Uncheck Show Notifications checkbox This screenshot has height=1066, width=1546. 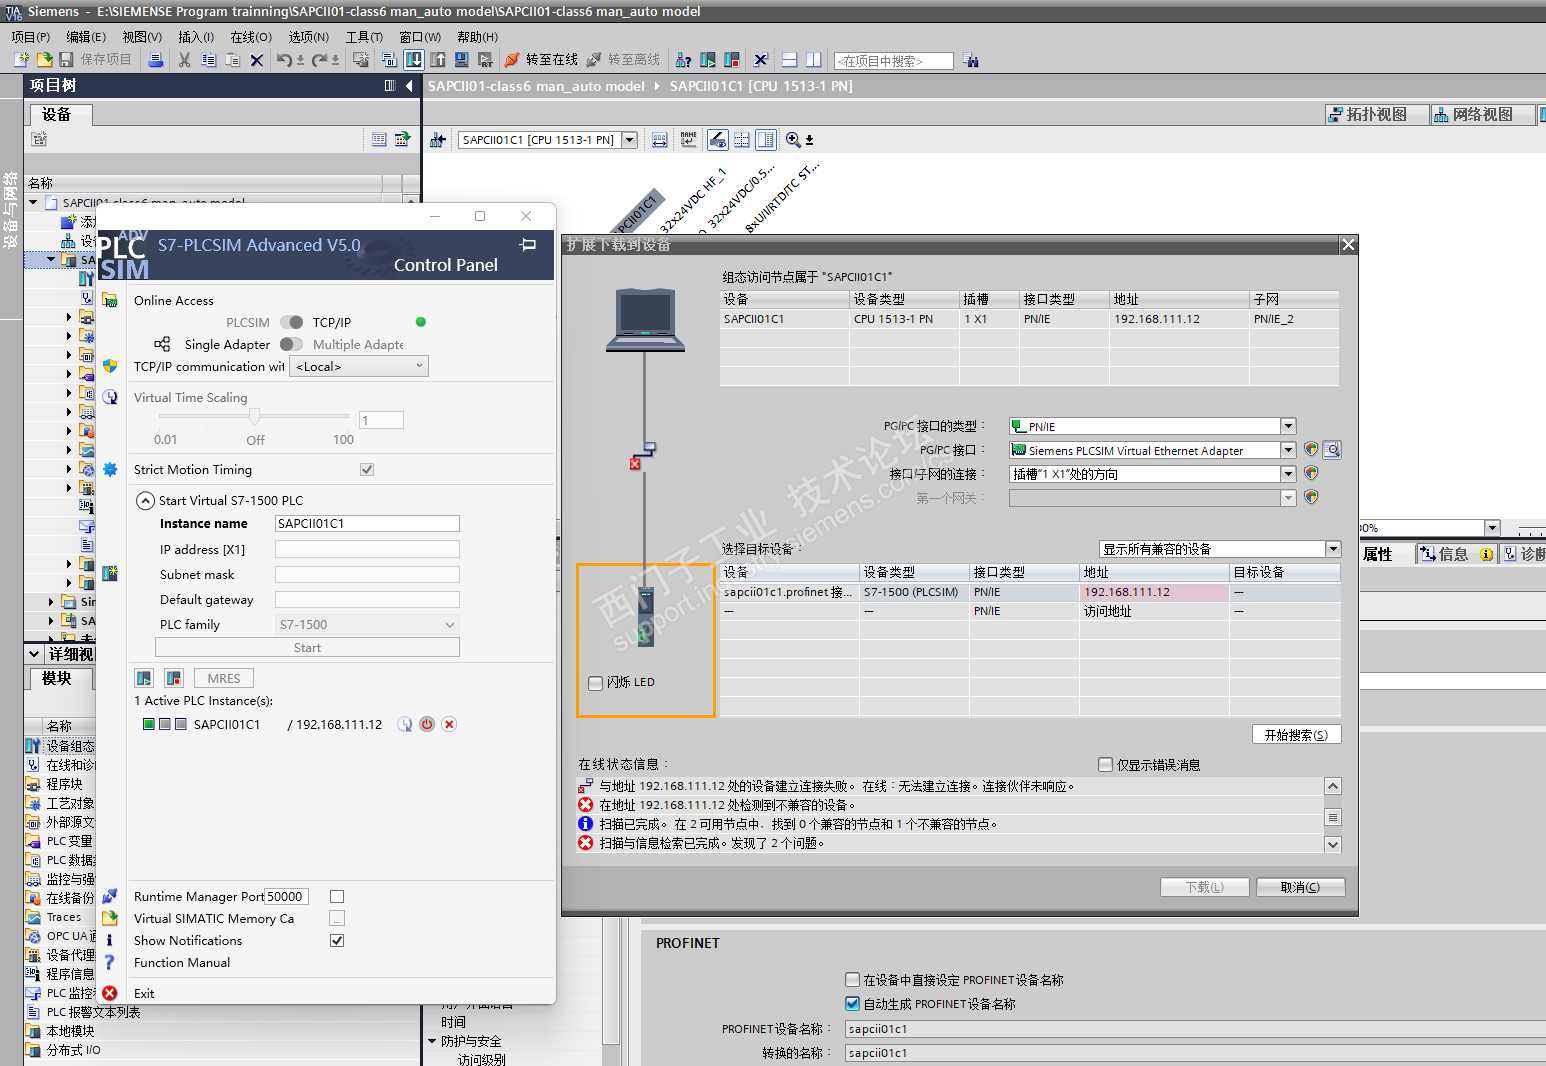point(337,941)
